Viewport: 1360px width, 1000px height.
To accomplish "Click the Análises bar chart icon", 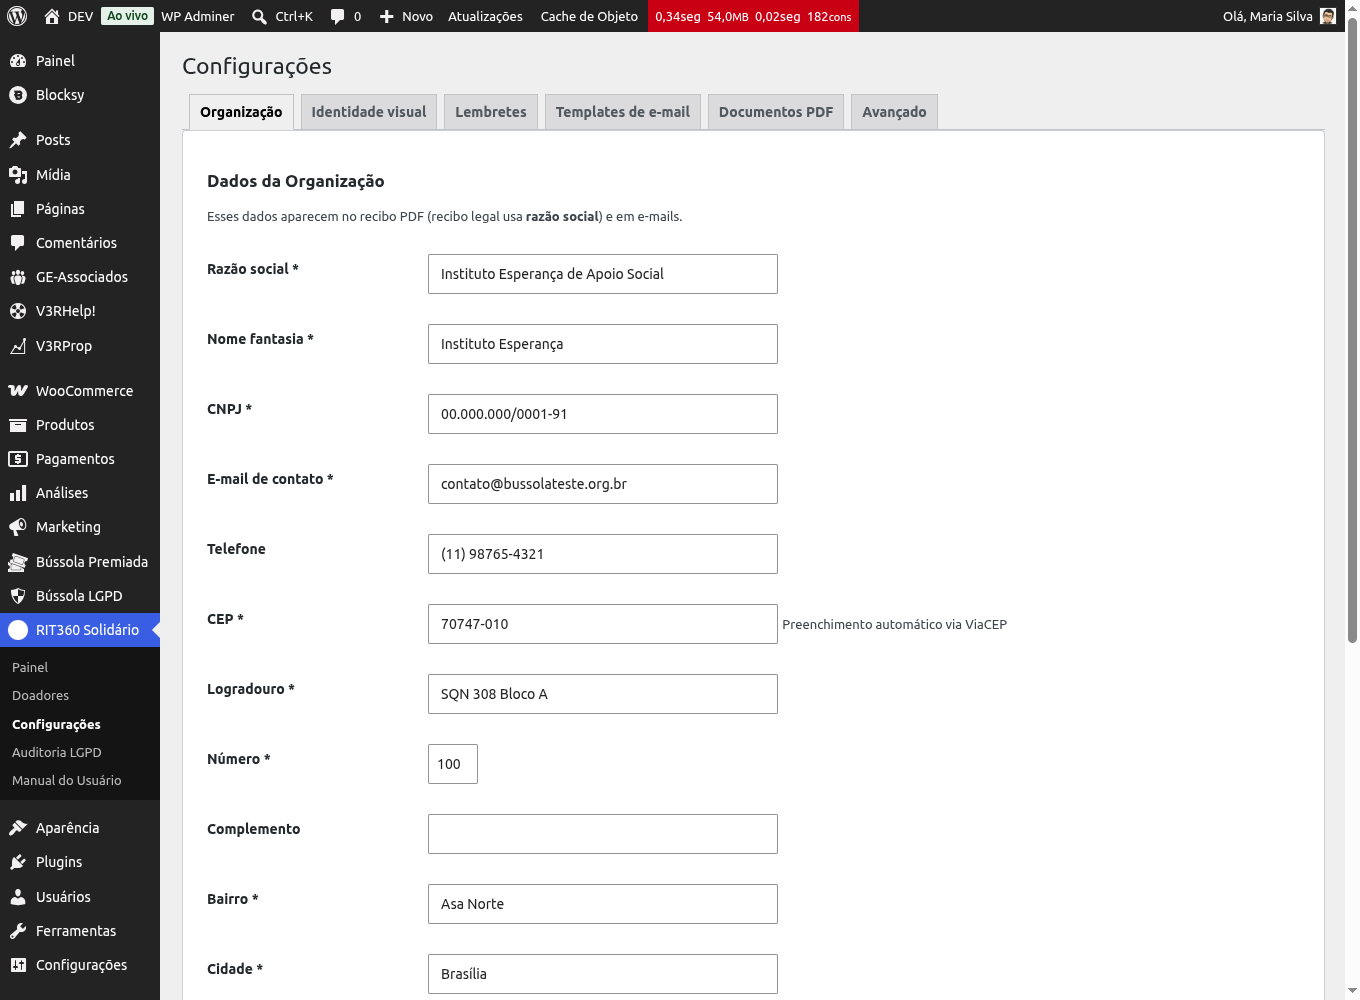I will (18, 493).
